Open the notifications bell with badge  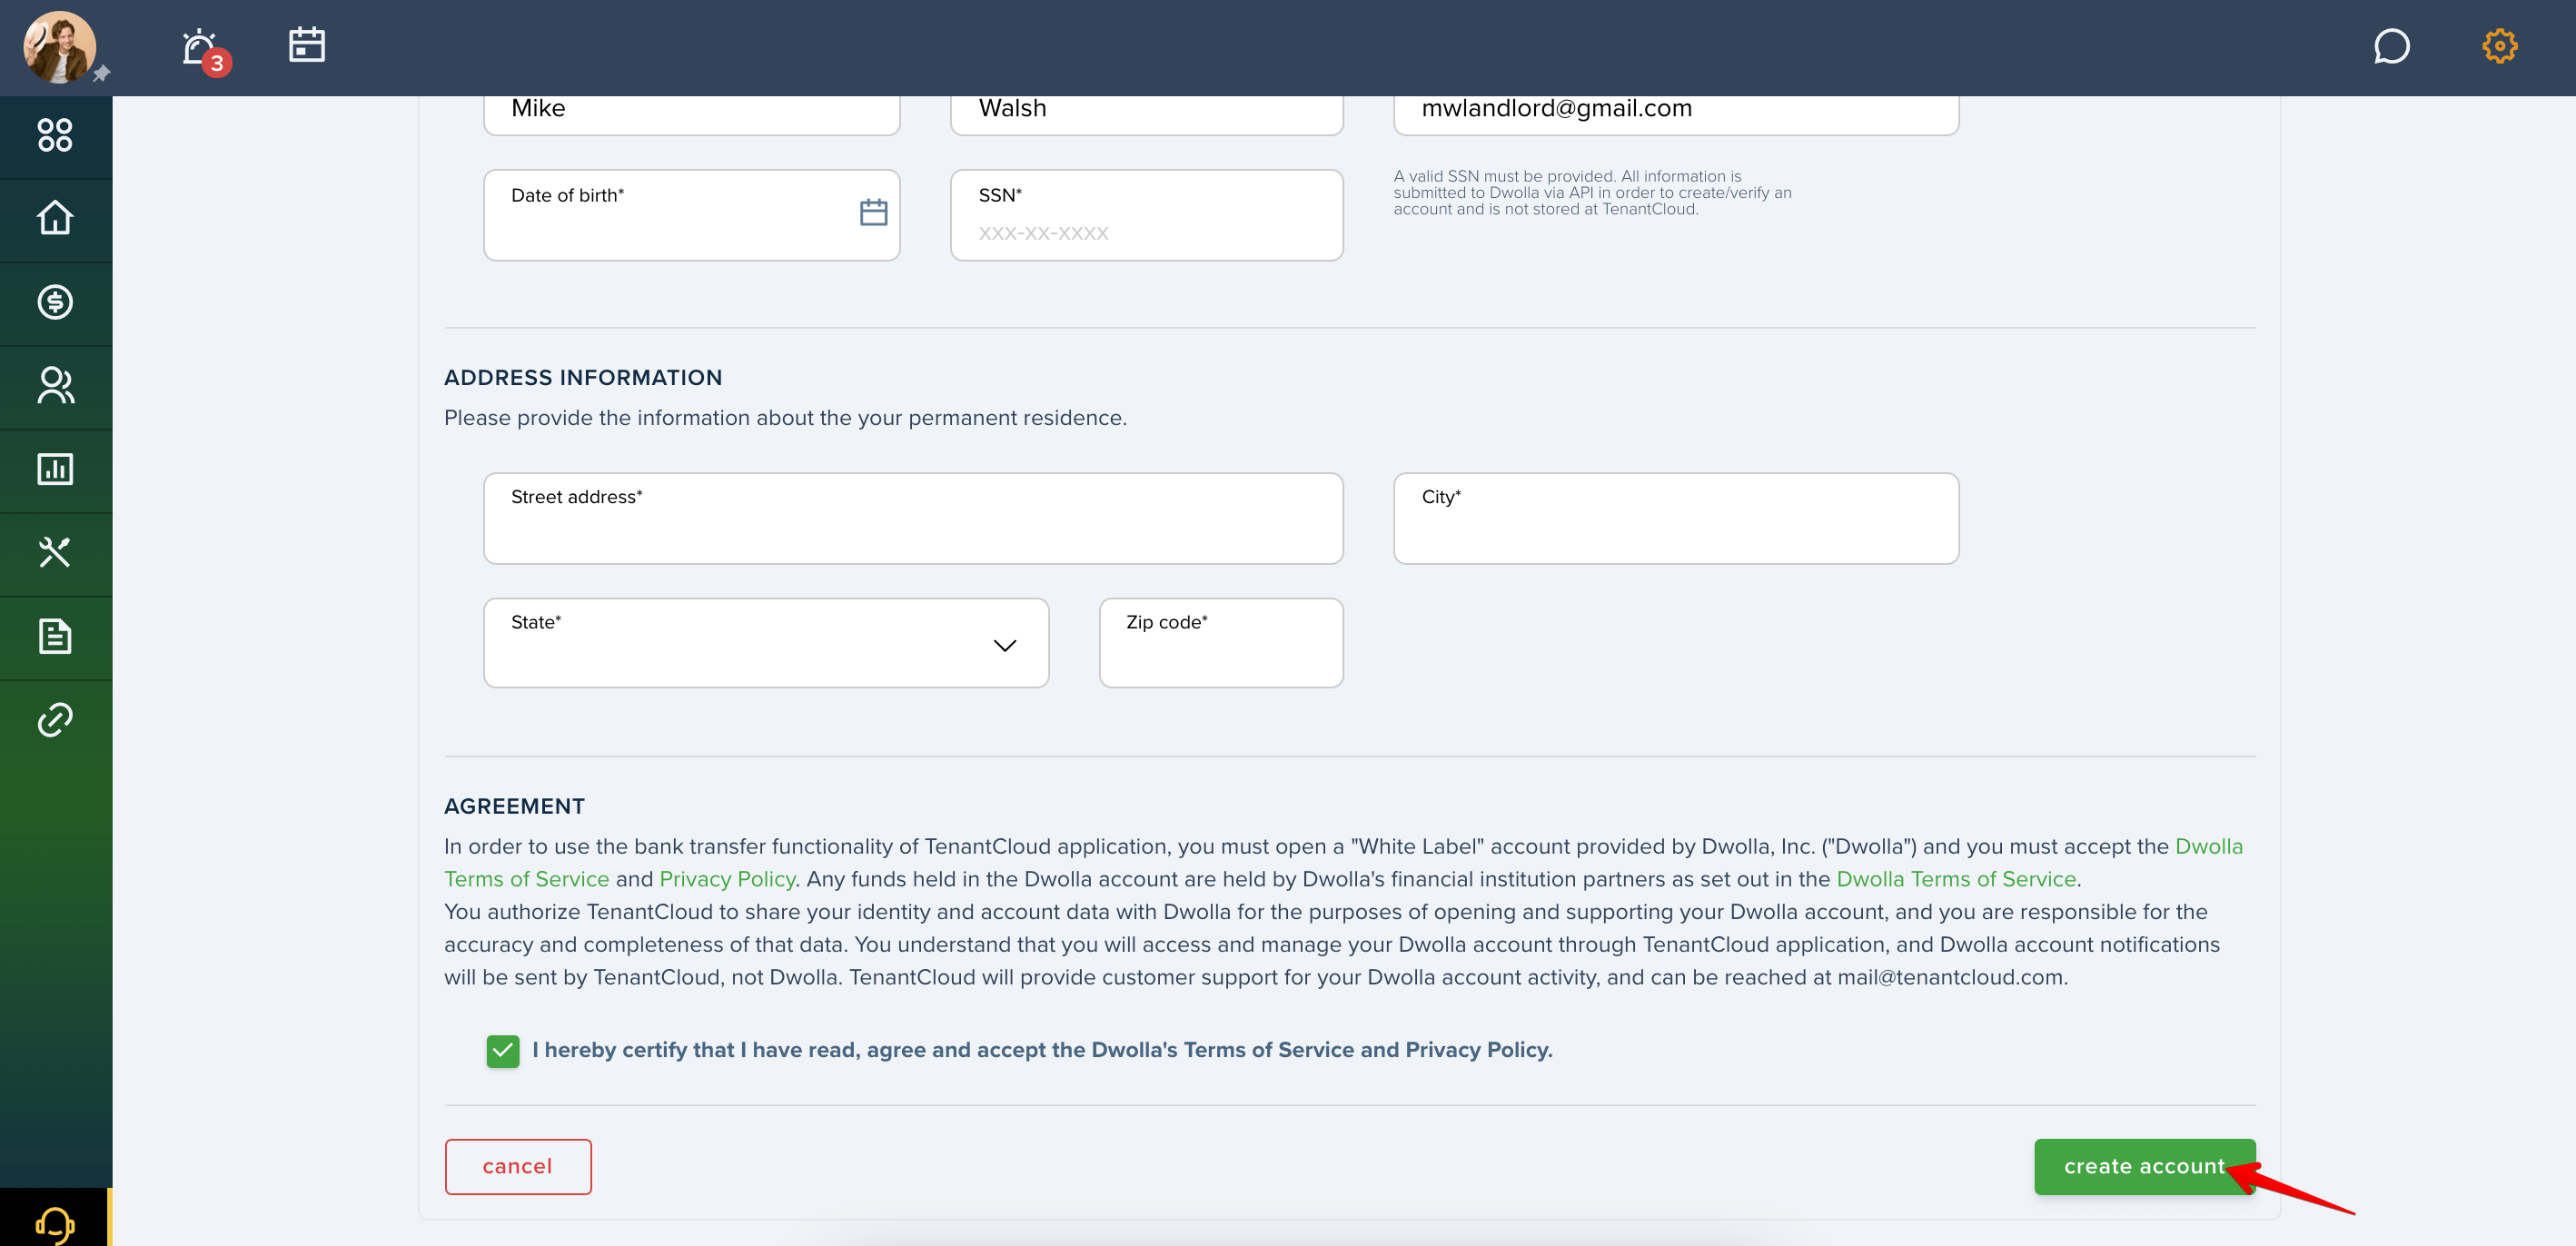(204, 49)
